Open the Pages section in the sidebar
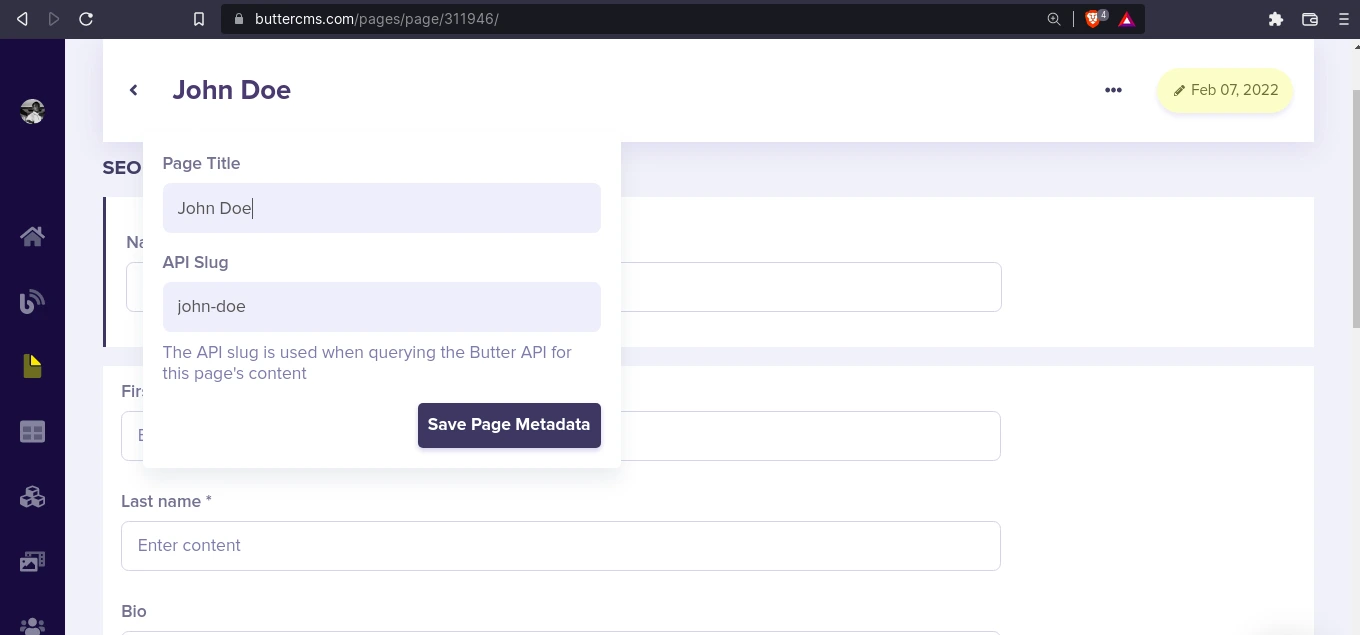1360x635 pixels. [32, 366]
